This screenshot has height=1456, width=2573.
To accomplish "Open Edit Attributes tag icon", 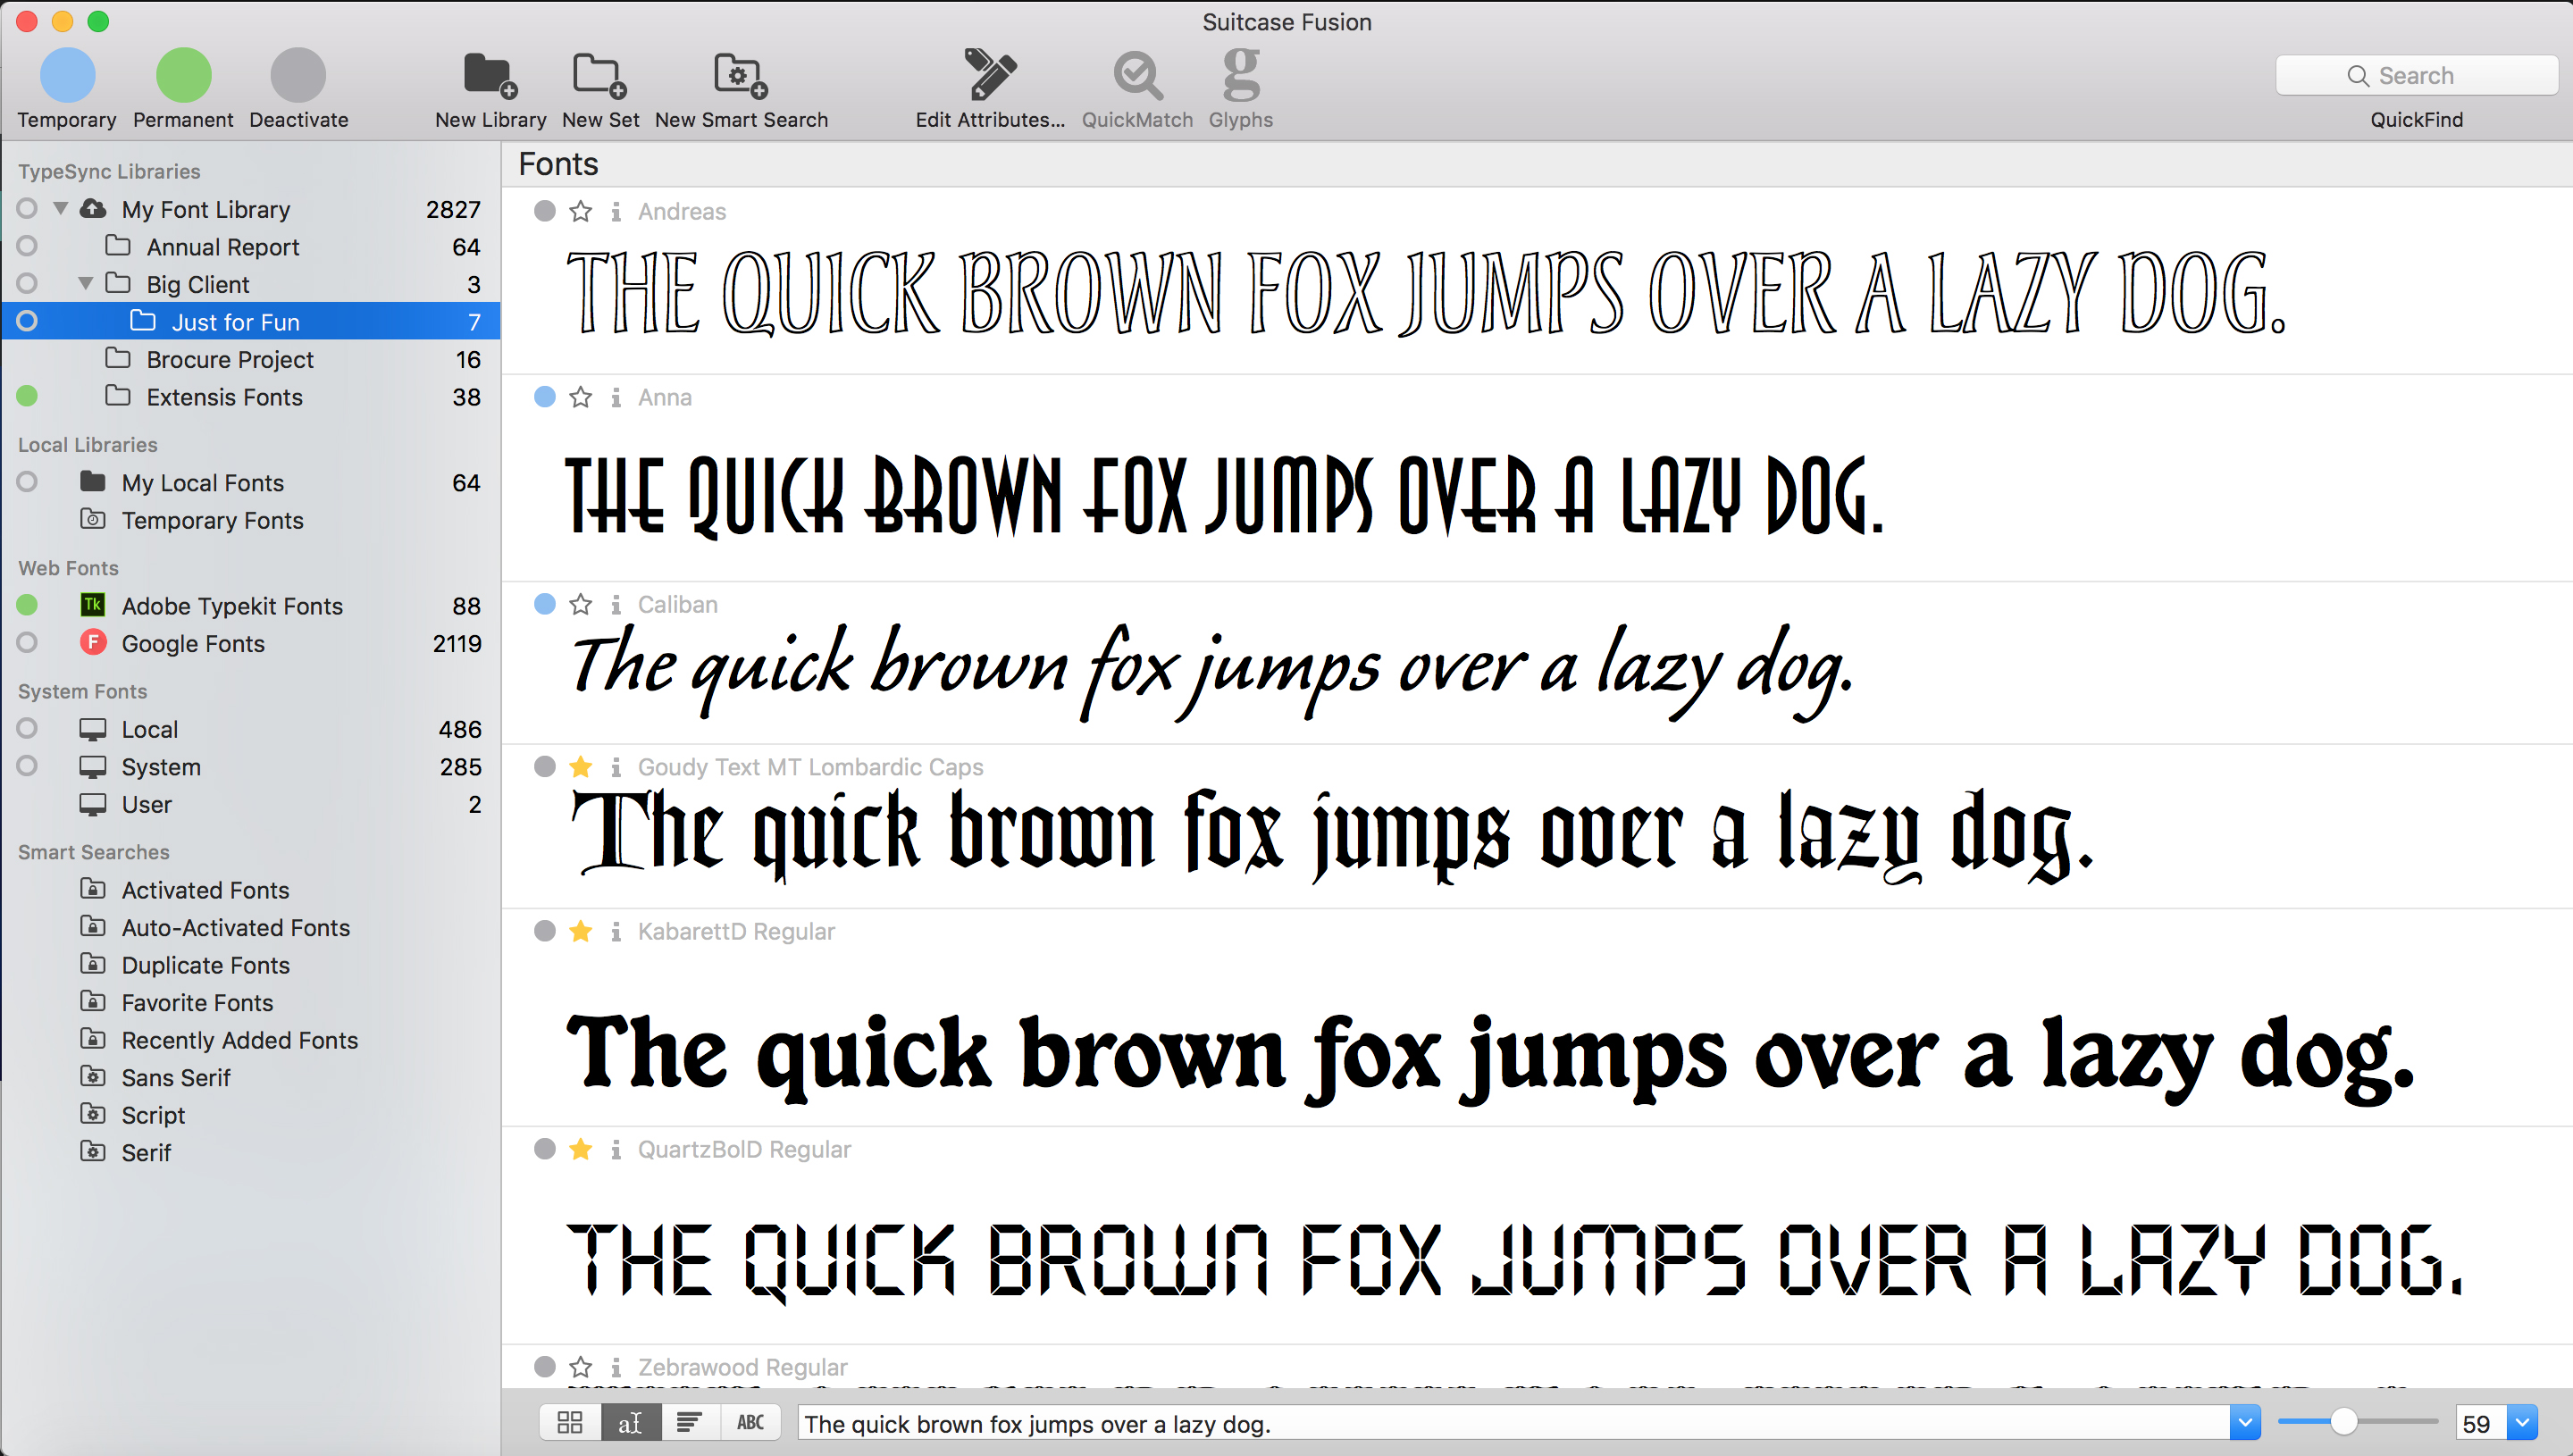I will 989,76.
